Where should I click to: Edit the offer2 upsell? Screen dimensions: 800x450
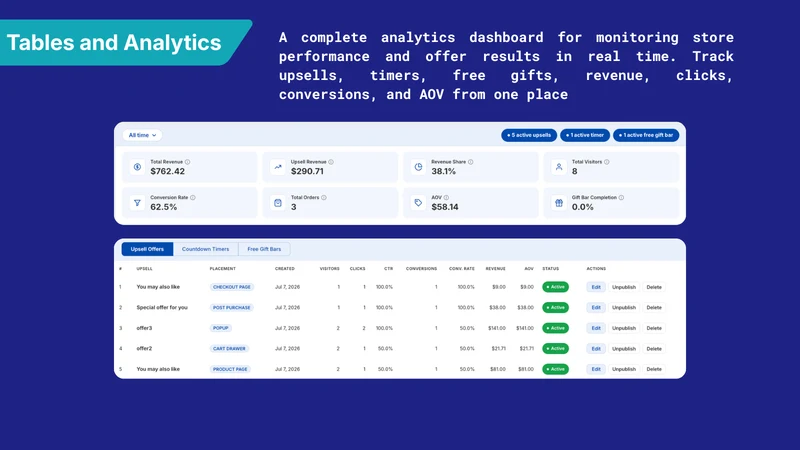pyautogui.click(x=596, y=348)
